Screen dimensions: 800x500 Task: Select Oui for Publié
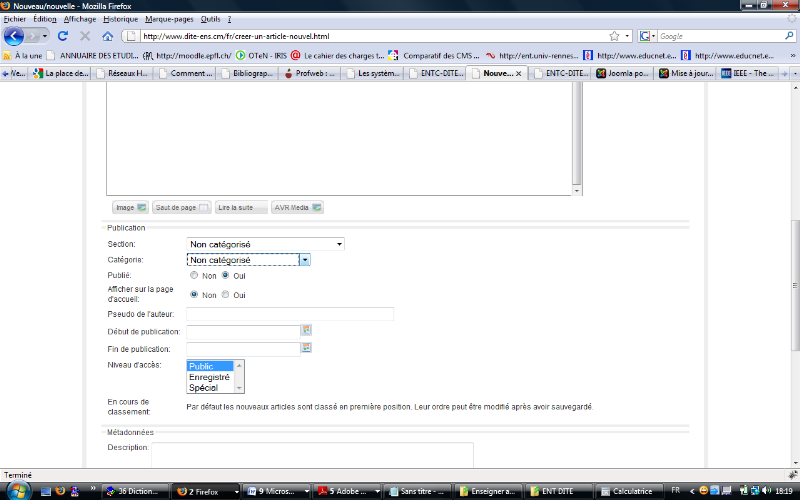(225, 275)
